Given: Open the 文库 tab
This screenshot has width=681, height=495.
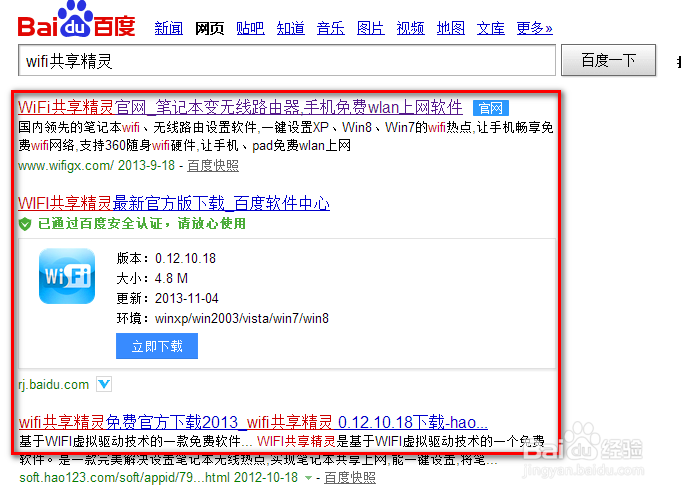Looking at the screenshot, I should pyautogui.click(x=490, y=28).
